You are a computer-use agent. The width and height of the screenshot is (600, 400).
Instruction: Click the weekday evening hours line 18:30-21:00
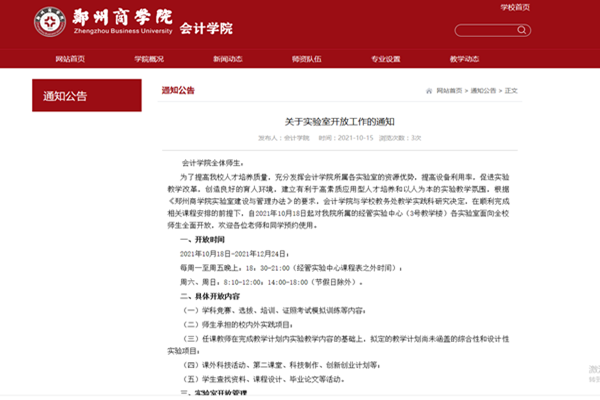tap(291, 268)
